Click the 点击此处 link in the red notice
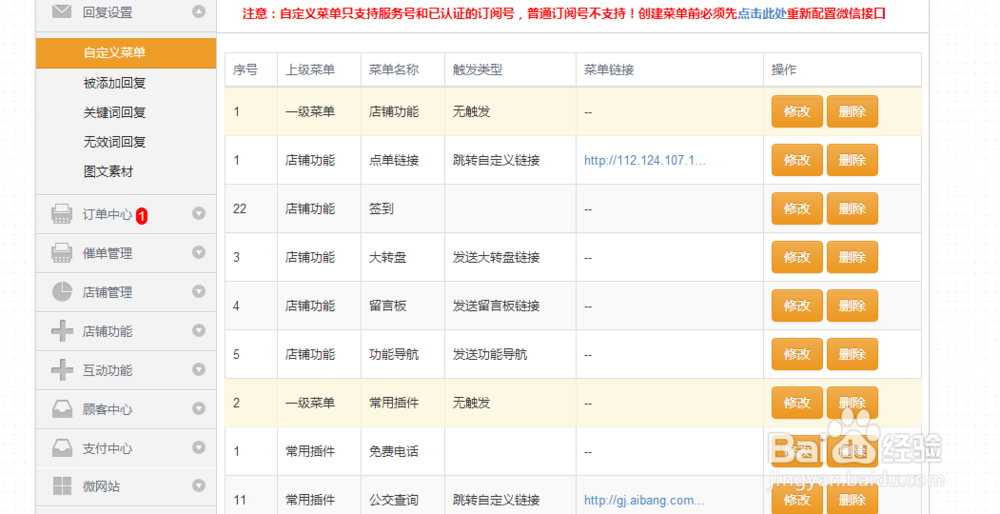Viewport: 1000px width, 514px height. (762, 13)
